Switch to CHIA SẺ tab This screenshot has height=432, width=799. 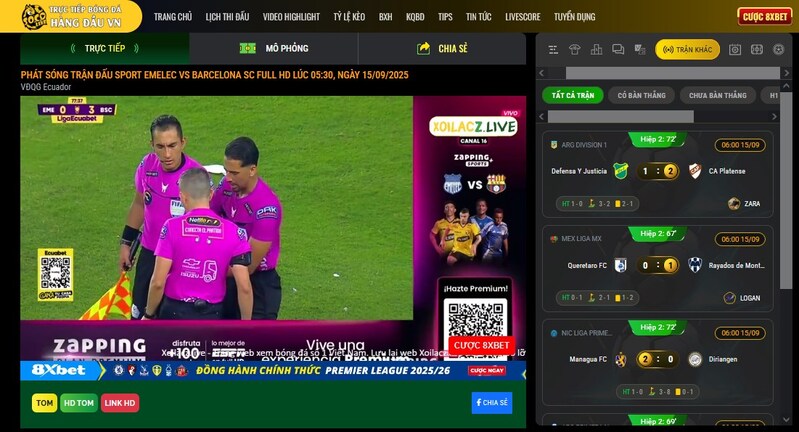click(442, 48)
